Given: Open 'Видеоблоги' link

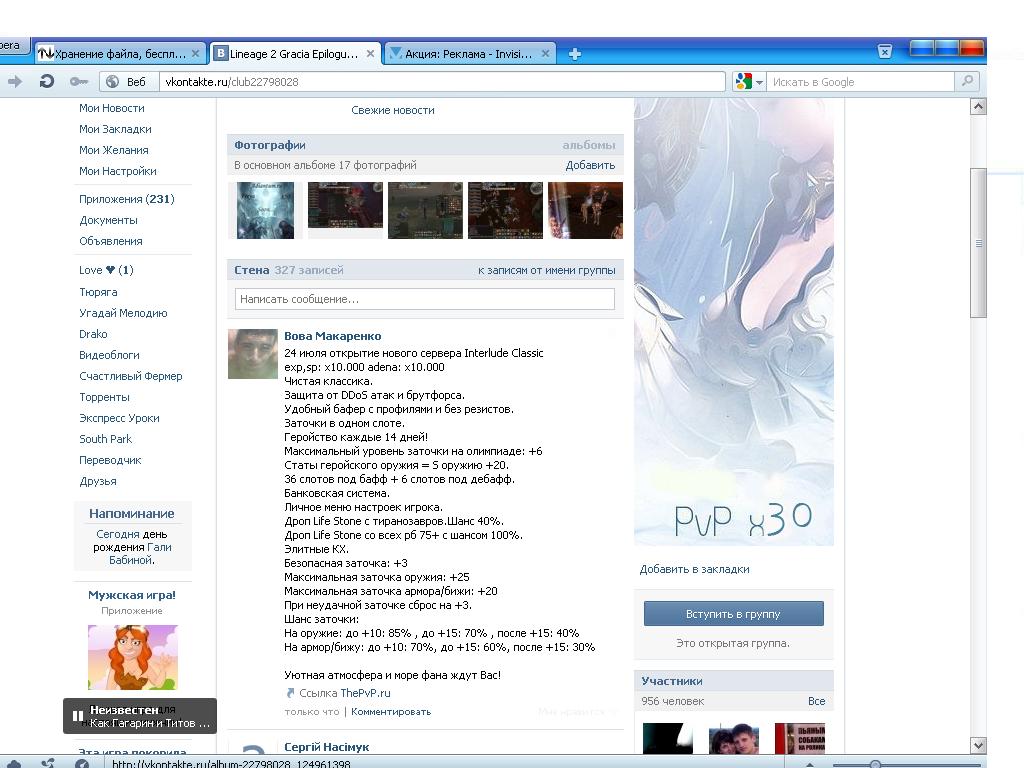Looking at the screenshot, I should click(109, 355).
